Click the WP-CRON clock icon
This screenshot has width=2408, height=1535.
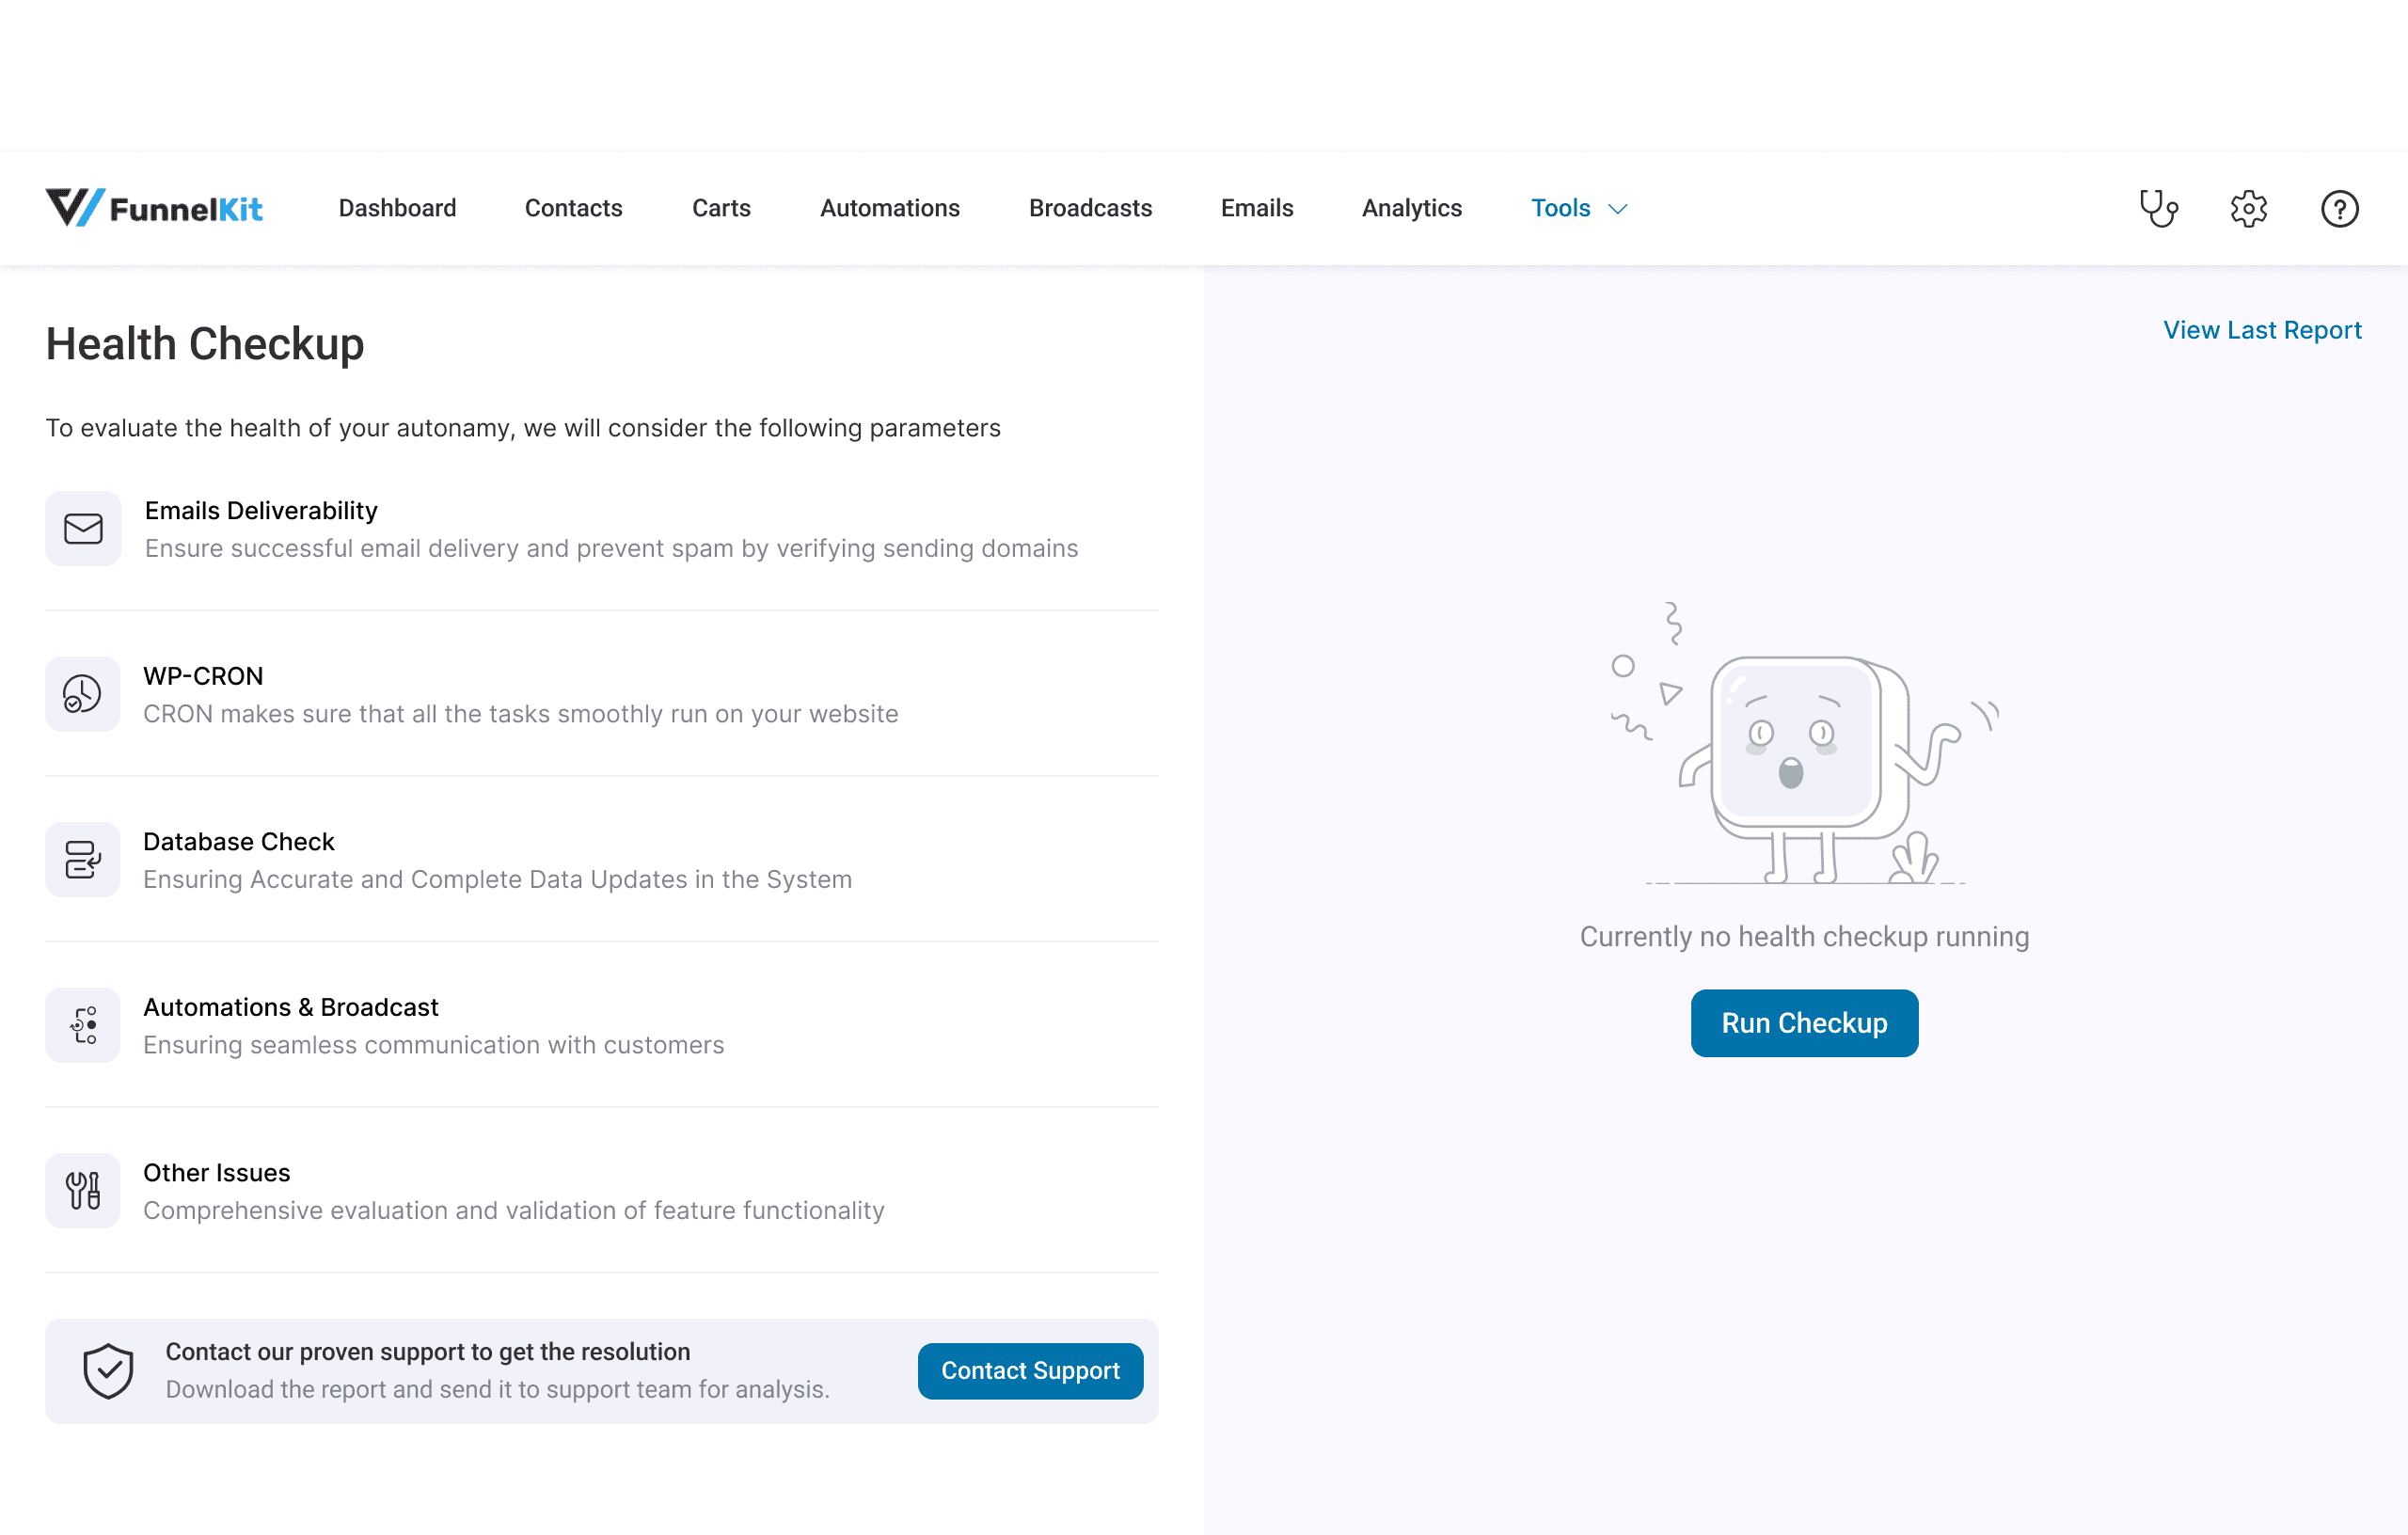point(83,694)
